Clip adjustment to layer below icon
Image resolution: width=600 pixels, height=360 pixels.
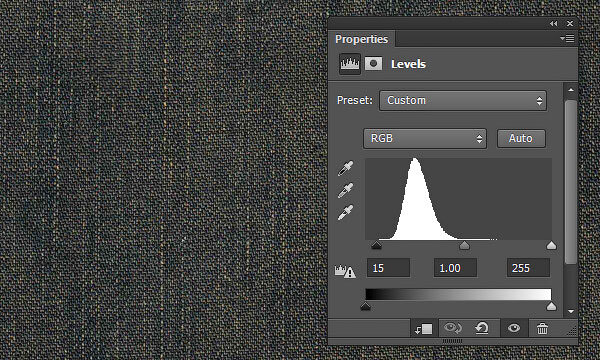(424, 329)
